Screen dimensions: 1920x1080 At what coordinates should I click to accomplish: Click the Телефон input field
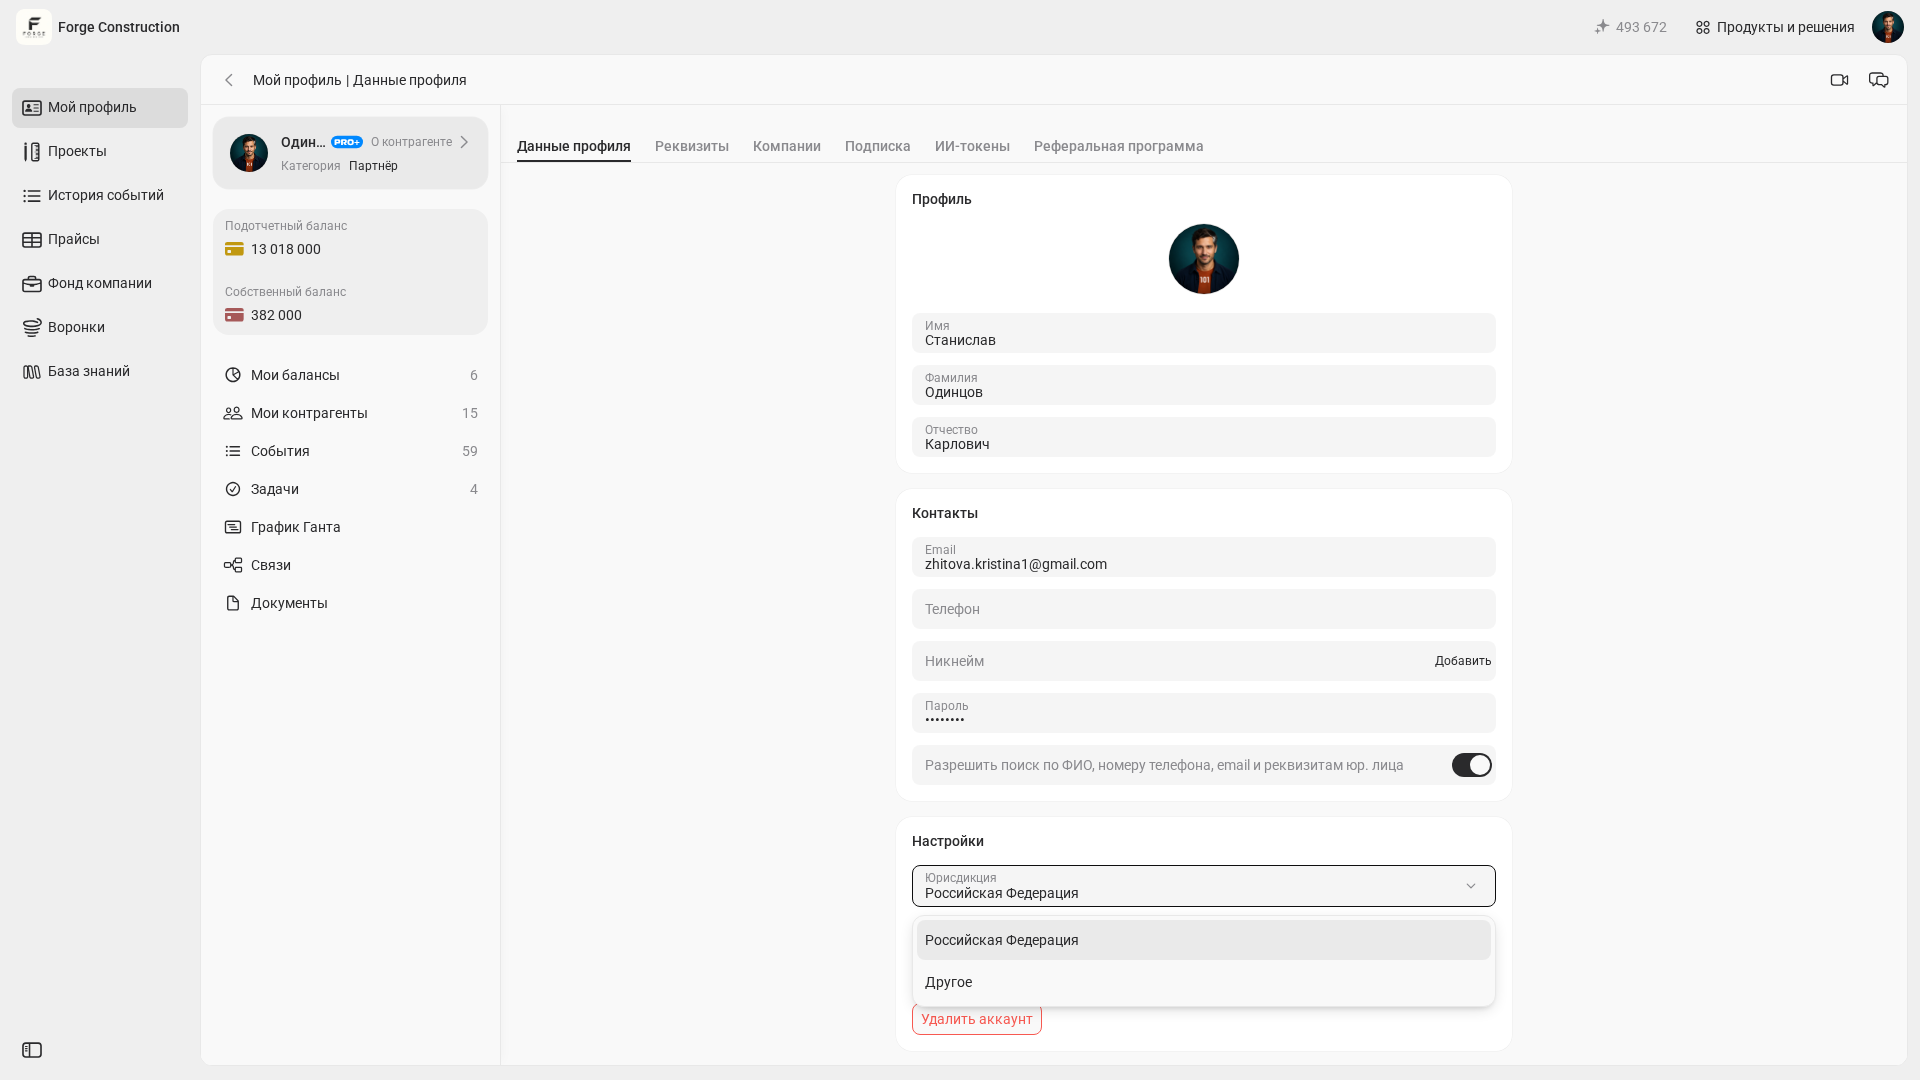(x=1204, y=609)
